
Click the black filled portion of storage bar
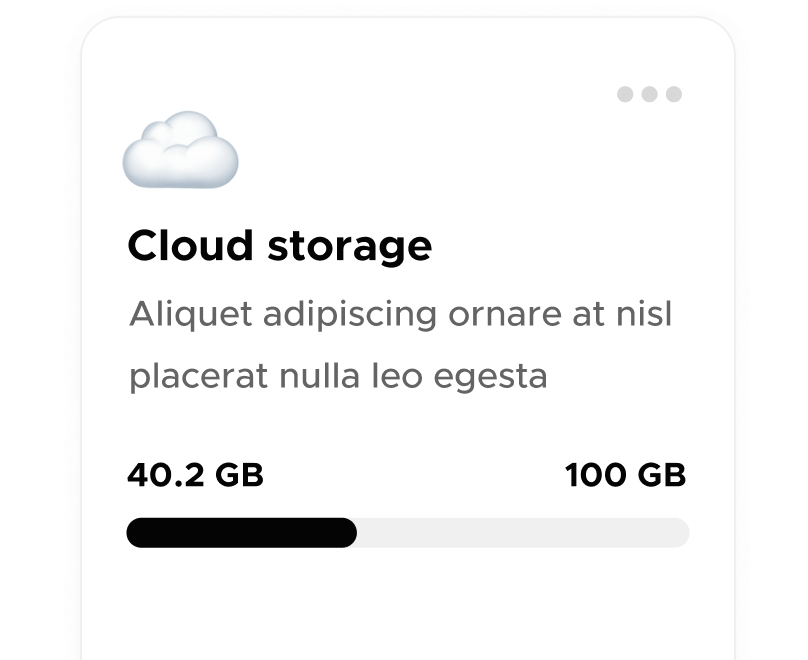(241, 533)
